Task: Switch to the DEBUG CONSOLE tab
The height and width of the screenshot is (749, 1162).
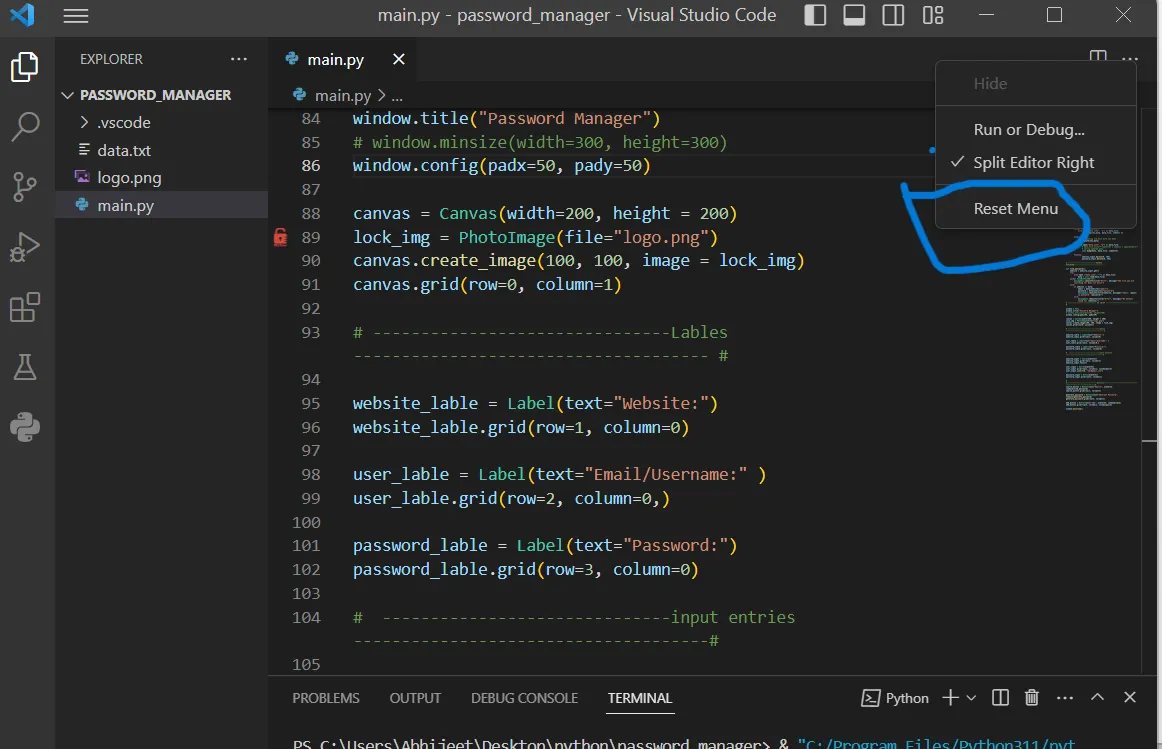Action: click(524, 697)
